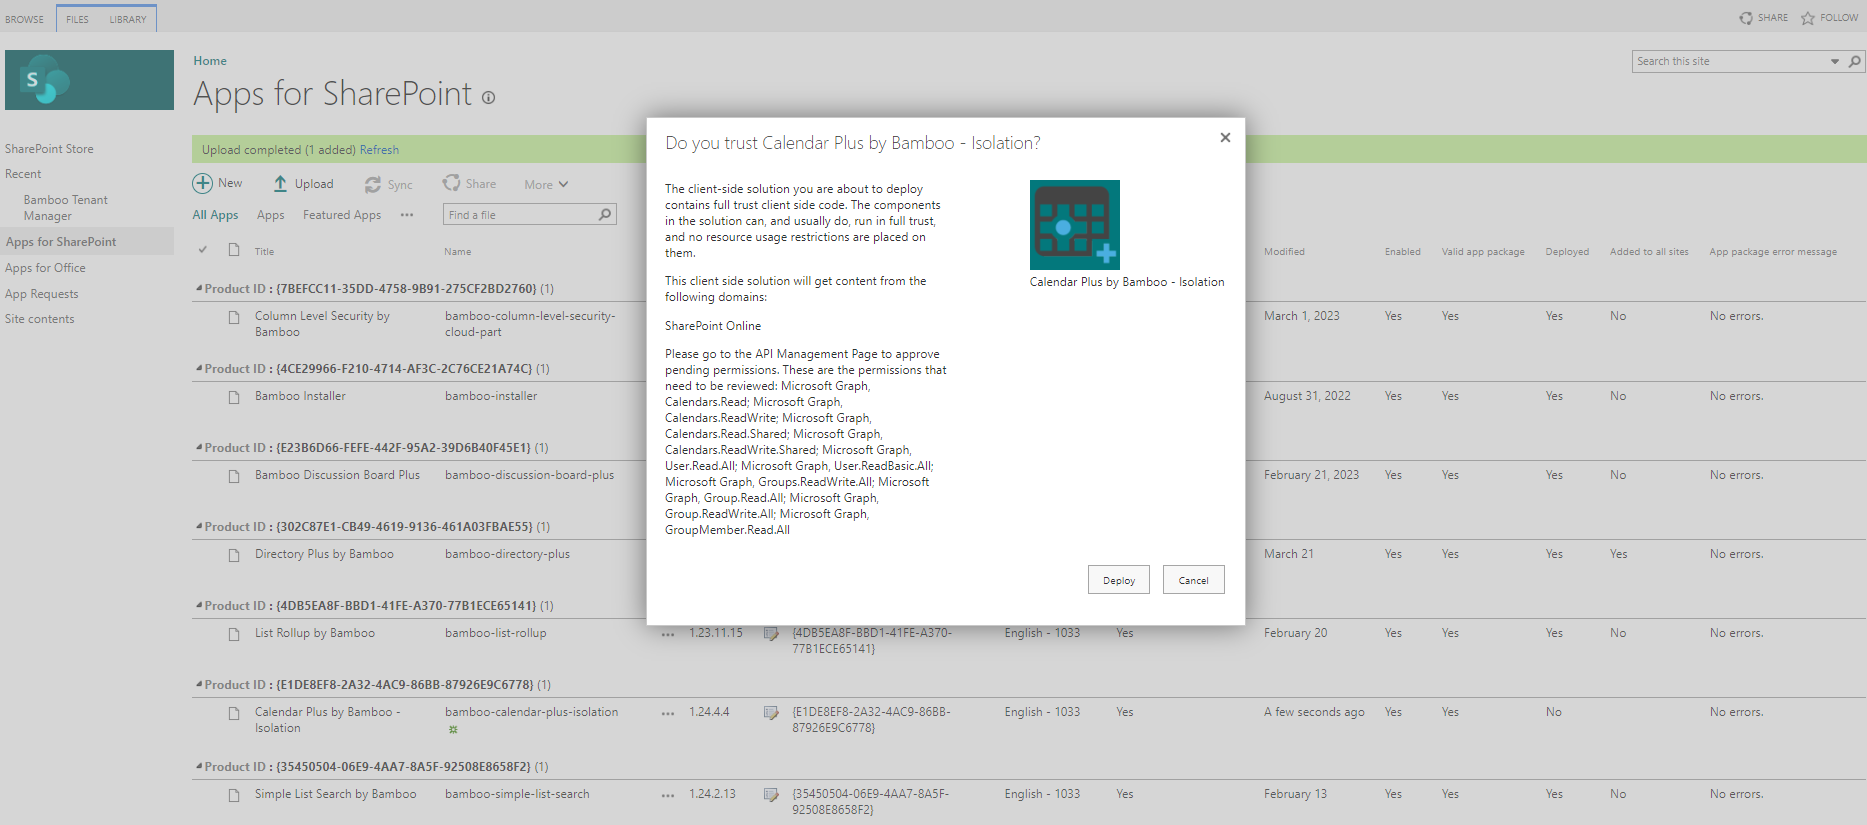Click the Find a file search box
This screenshot has height=825, width=1867.
[520, 215]
